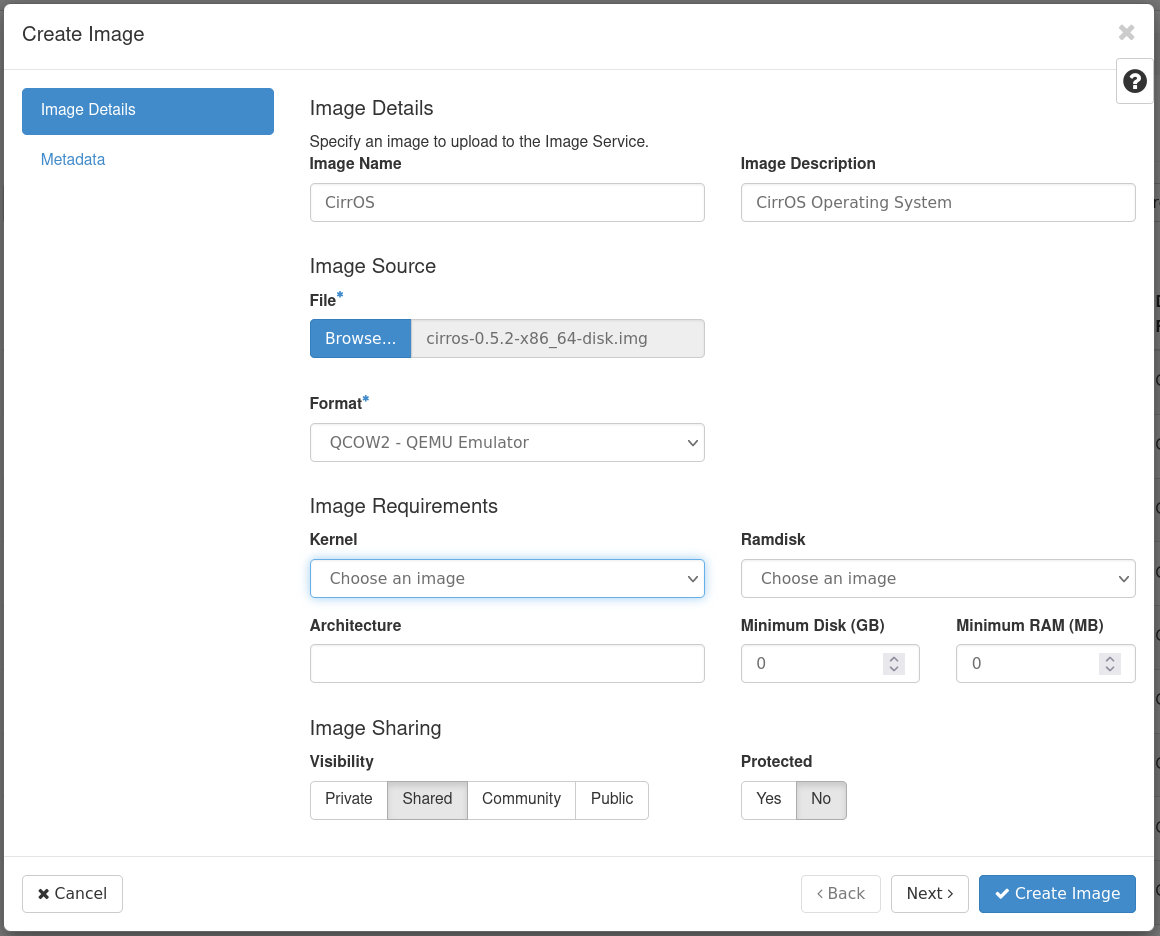Image resolution: width=1160 pixels, height=936 pixels.
Task: Cancel the image creation
Action: click(72, 894)
